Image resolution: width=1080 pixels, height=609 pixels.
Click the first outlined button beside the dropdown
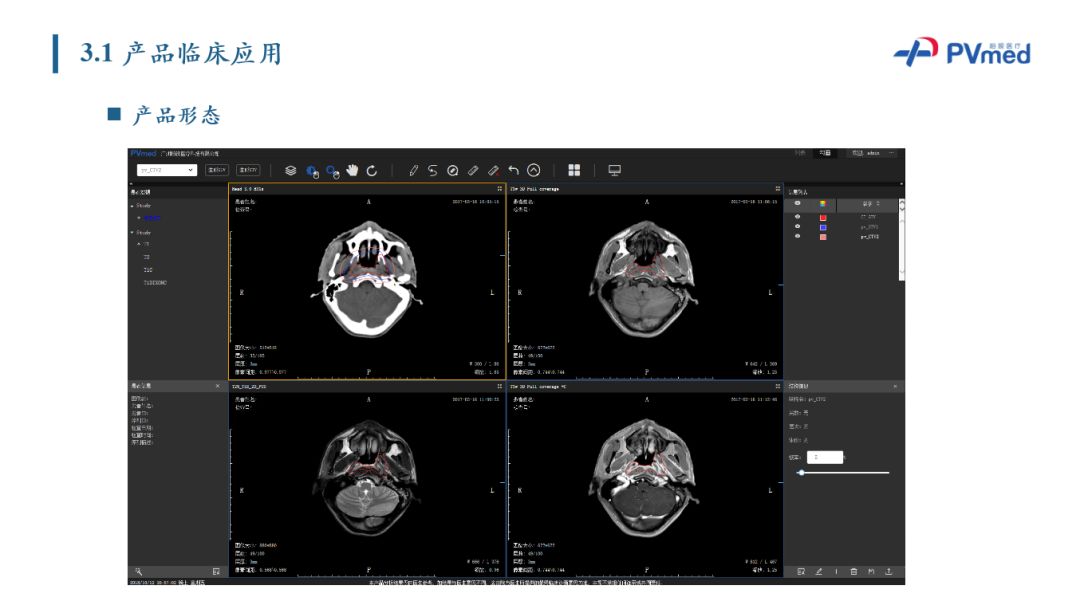(217, 169)
